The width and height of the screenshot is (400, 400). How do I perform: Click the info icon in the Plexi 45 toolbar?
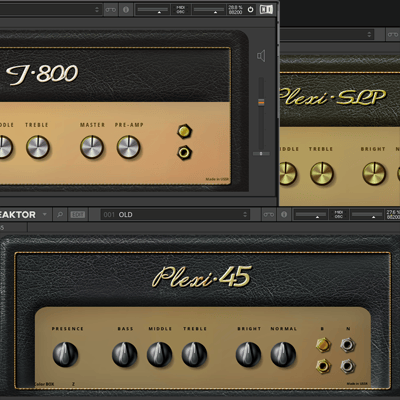[x=284, y=215]
